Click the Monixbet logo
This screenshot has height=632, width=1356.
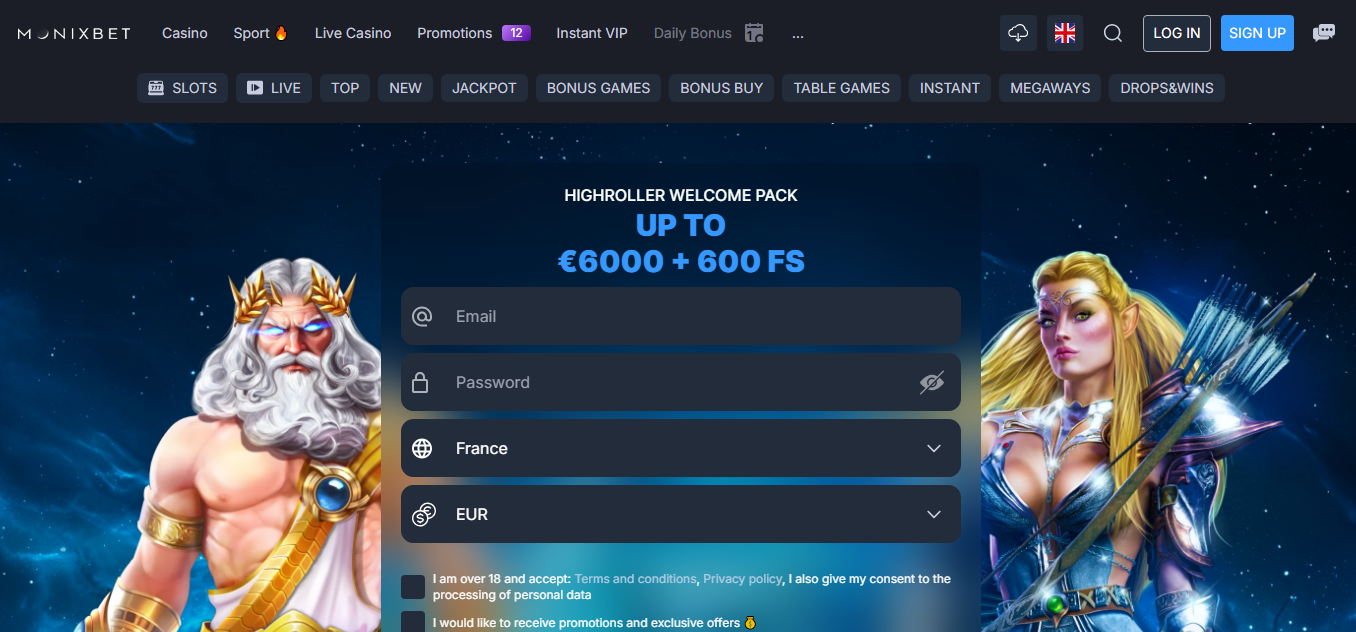[74, 33]
